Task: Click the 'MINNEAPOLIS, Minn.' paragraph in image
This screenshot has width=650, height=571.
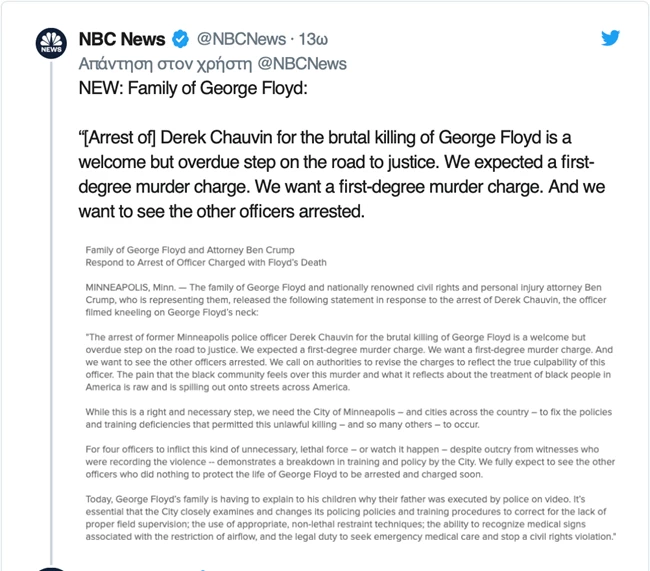Action: point(346,300)
